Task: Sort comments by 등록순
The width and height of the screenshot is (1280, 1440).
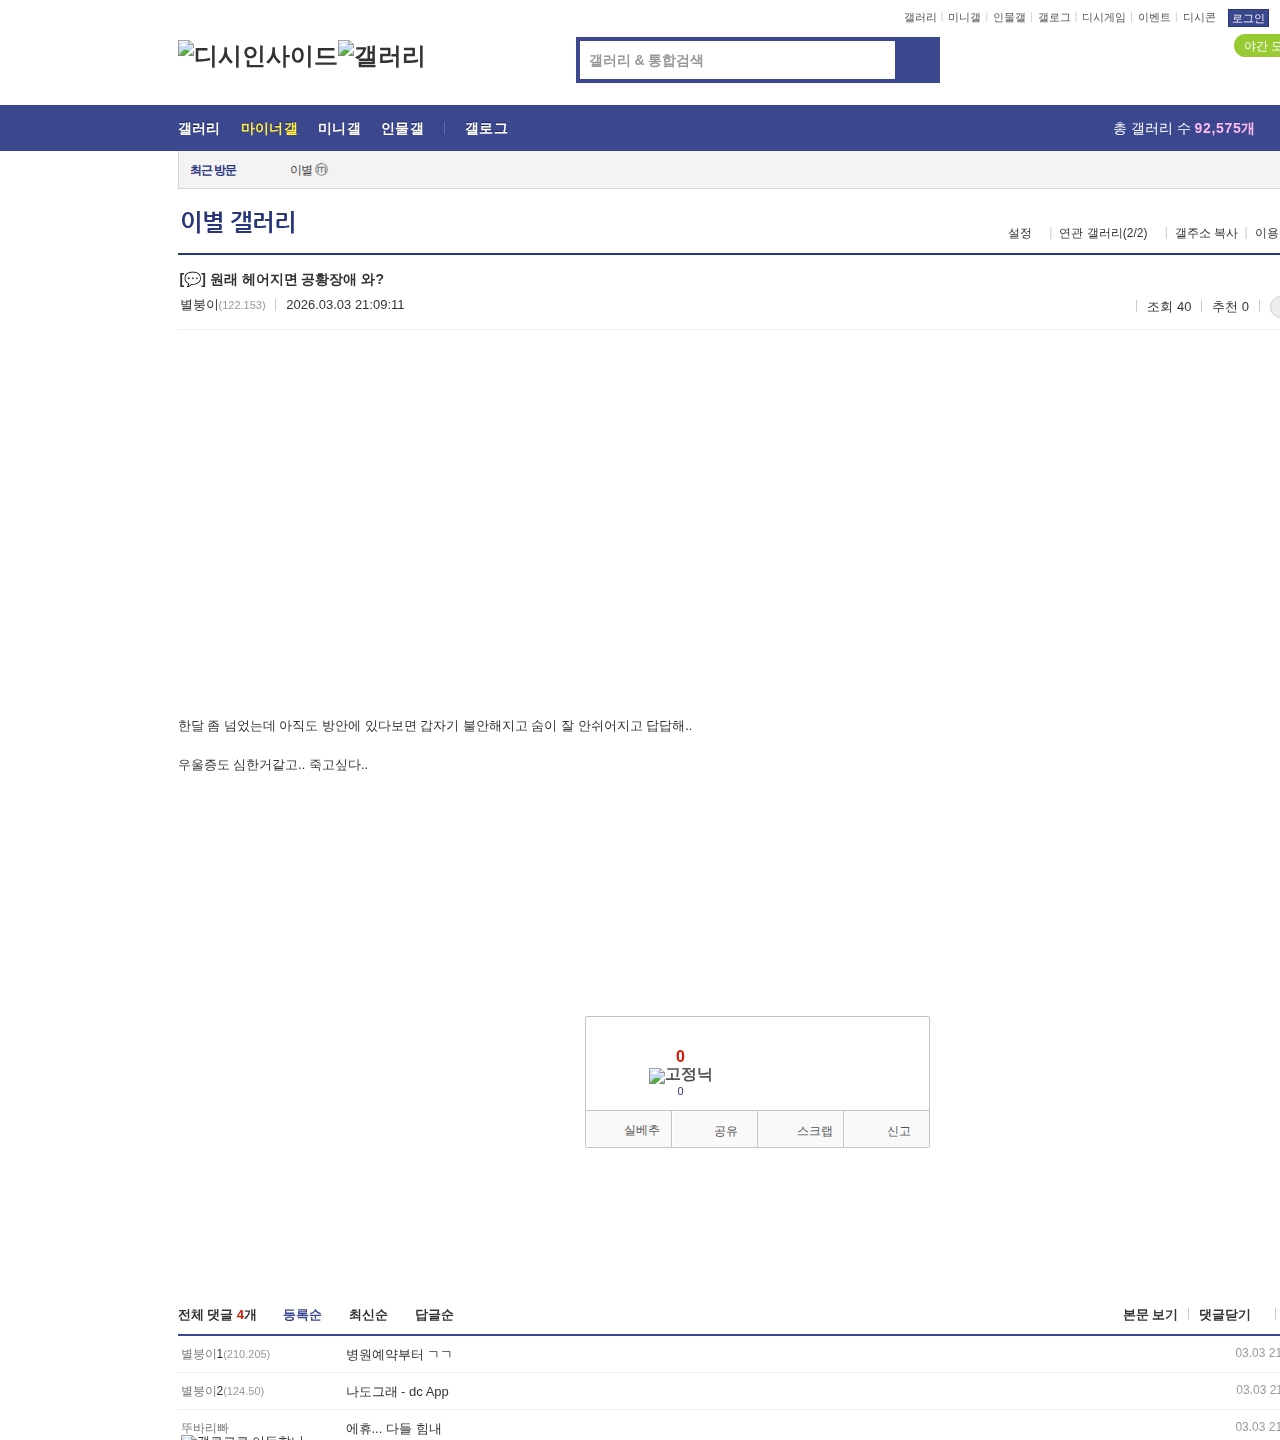Action: [302, 1315]
